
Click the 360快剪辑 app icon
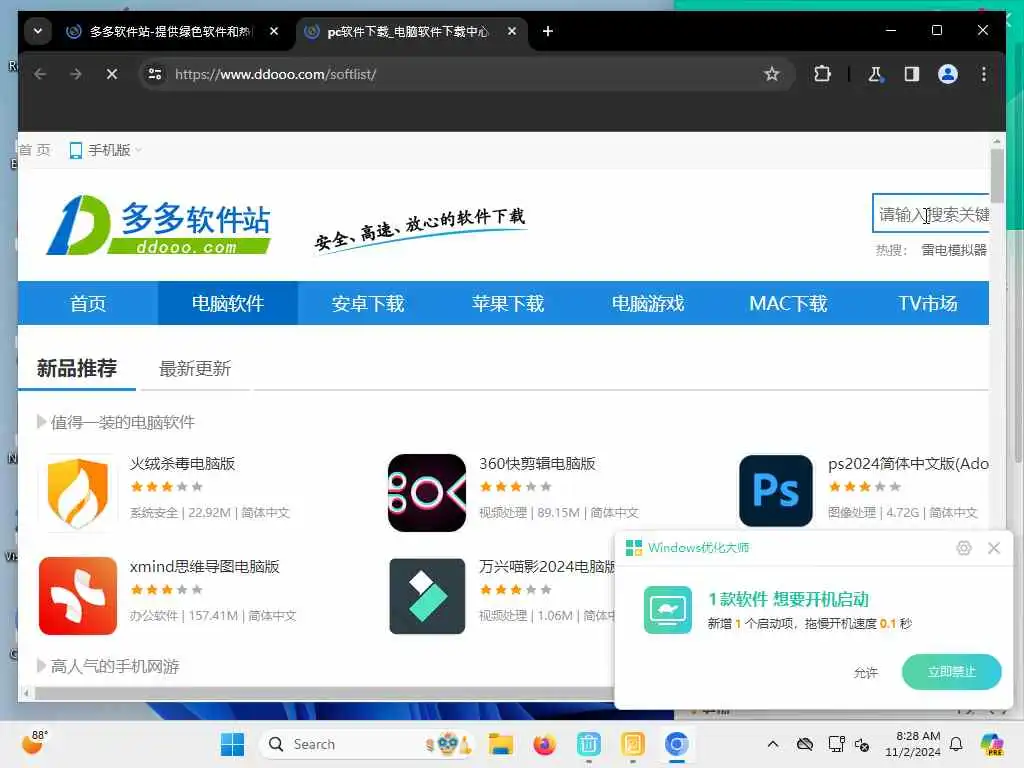427,493
